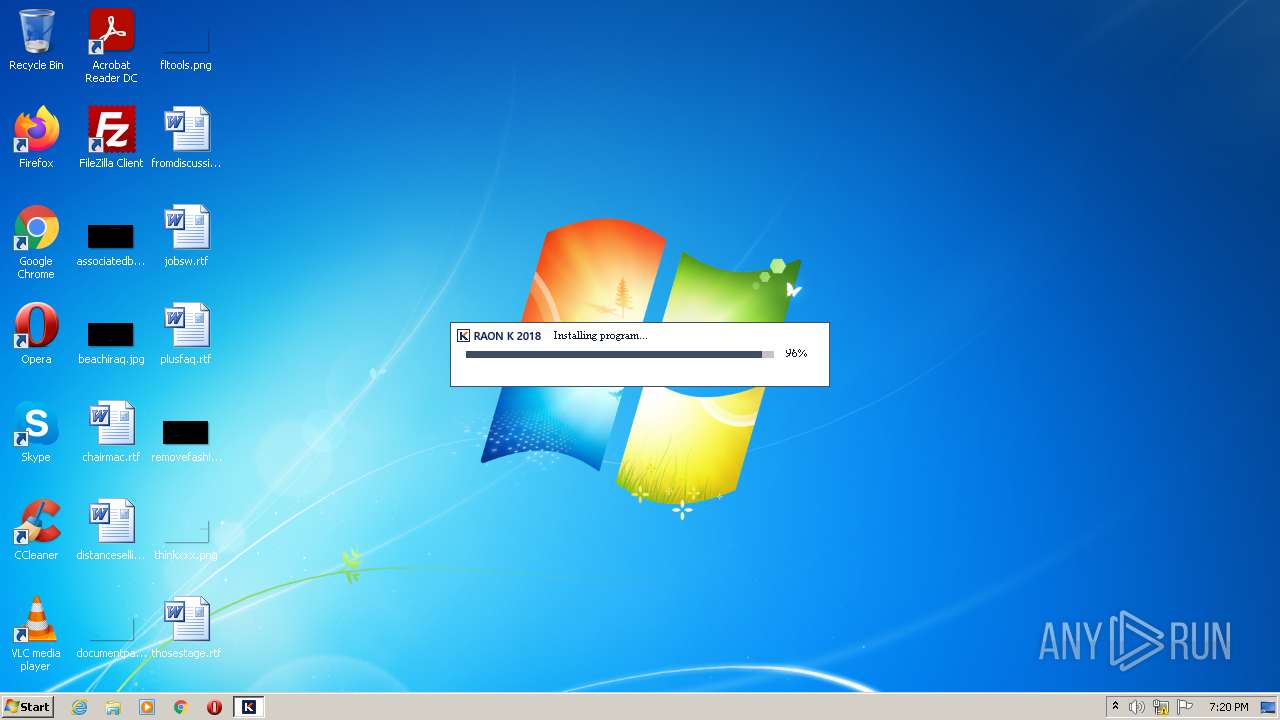Launch the Opera desktop shortcut
This screenshot has height=720, width=1280.
pos(36,334)
